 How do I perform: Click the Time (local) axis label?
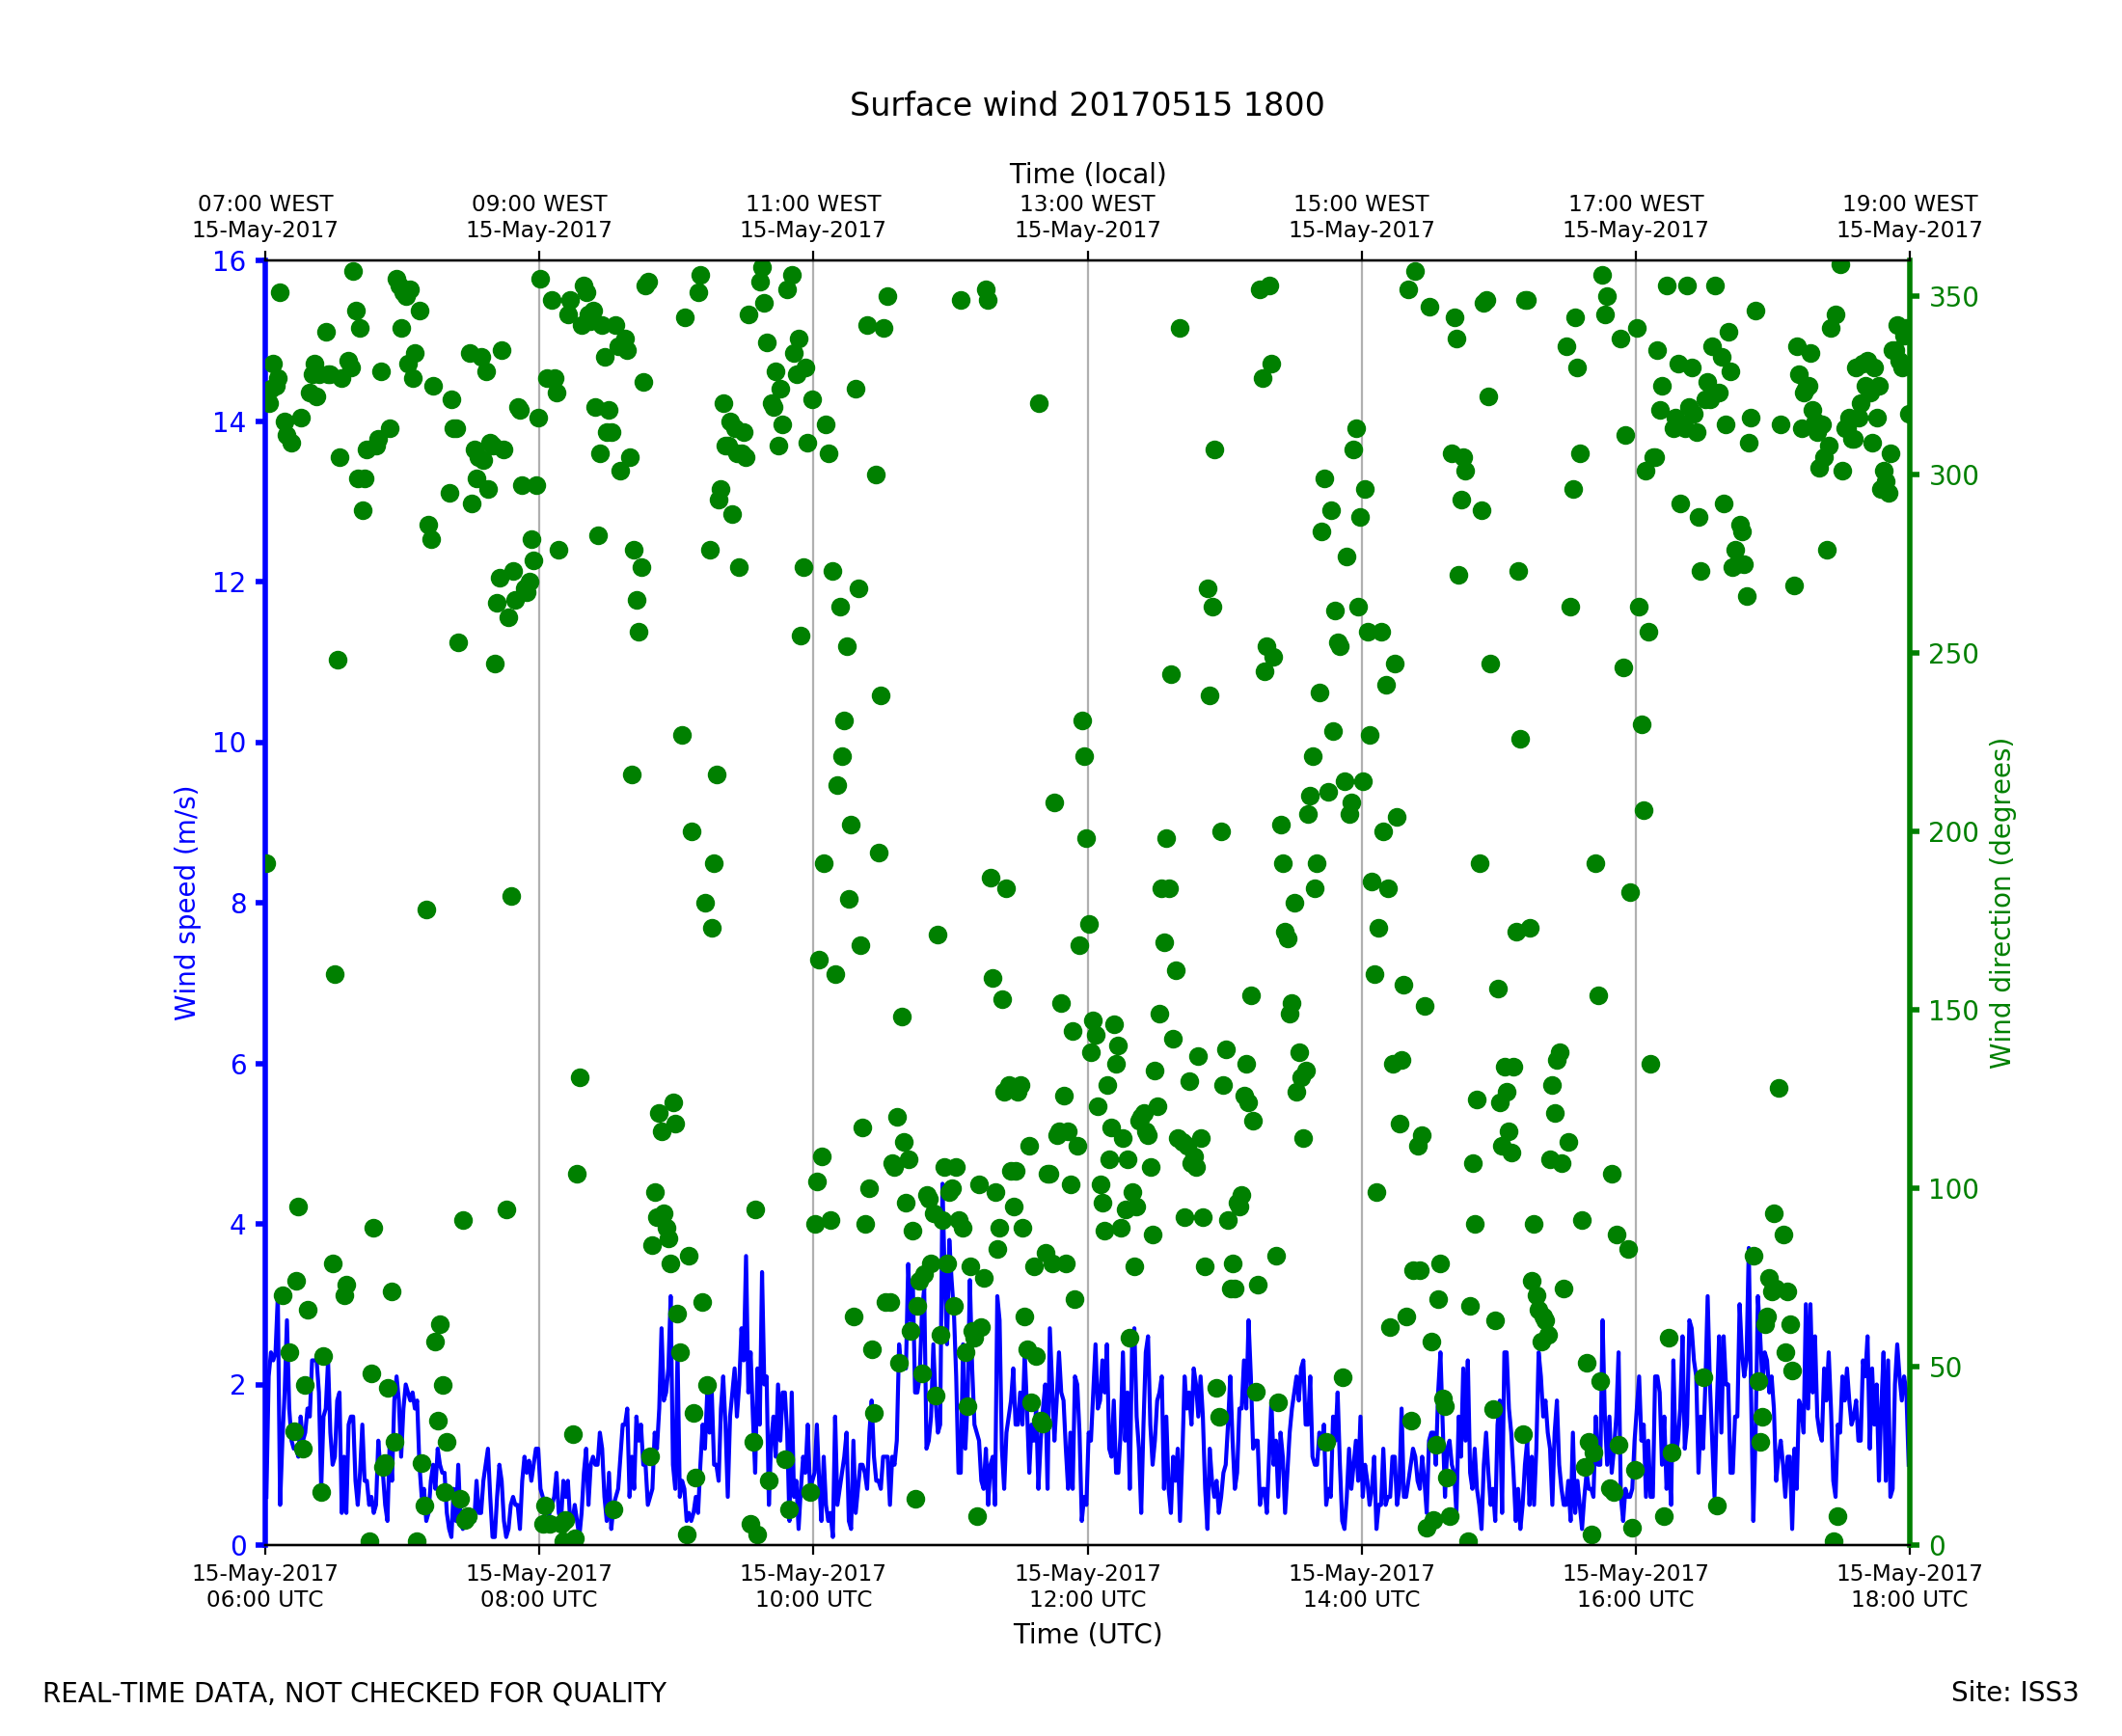click(x=1087, y=174)
